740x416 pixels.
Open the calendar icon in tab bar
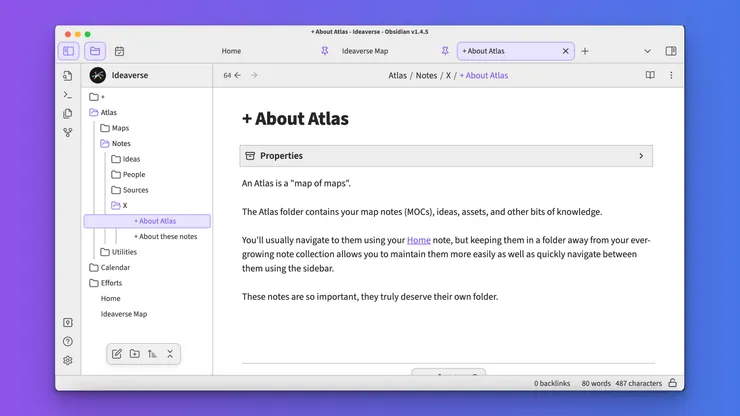pos(120,51)
